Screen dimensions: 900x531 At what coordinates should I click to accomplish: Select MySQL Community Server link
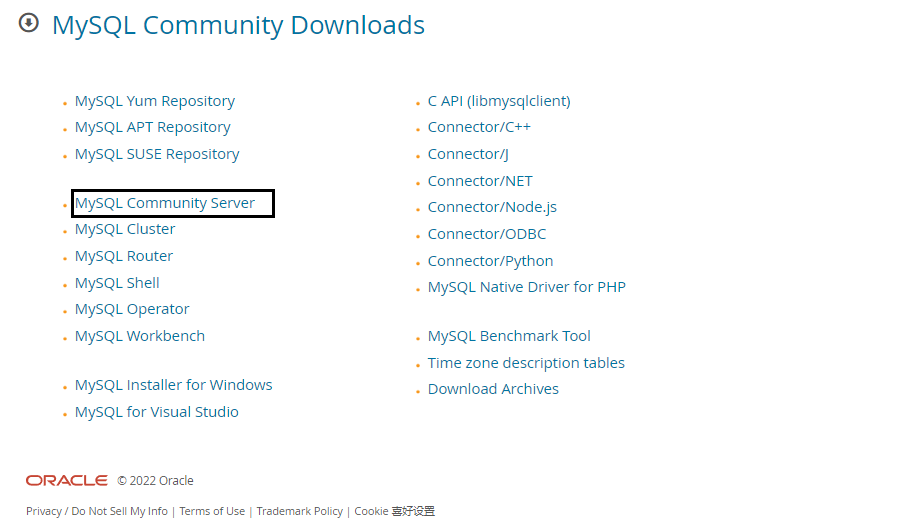(x=165, y=203)
